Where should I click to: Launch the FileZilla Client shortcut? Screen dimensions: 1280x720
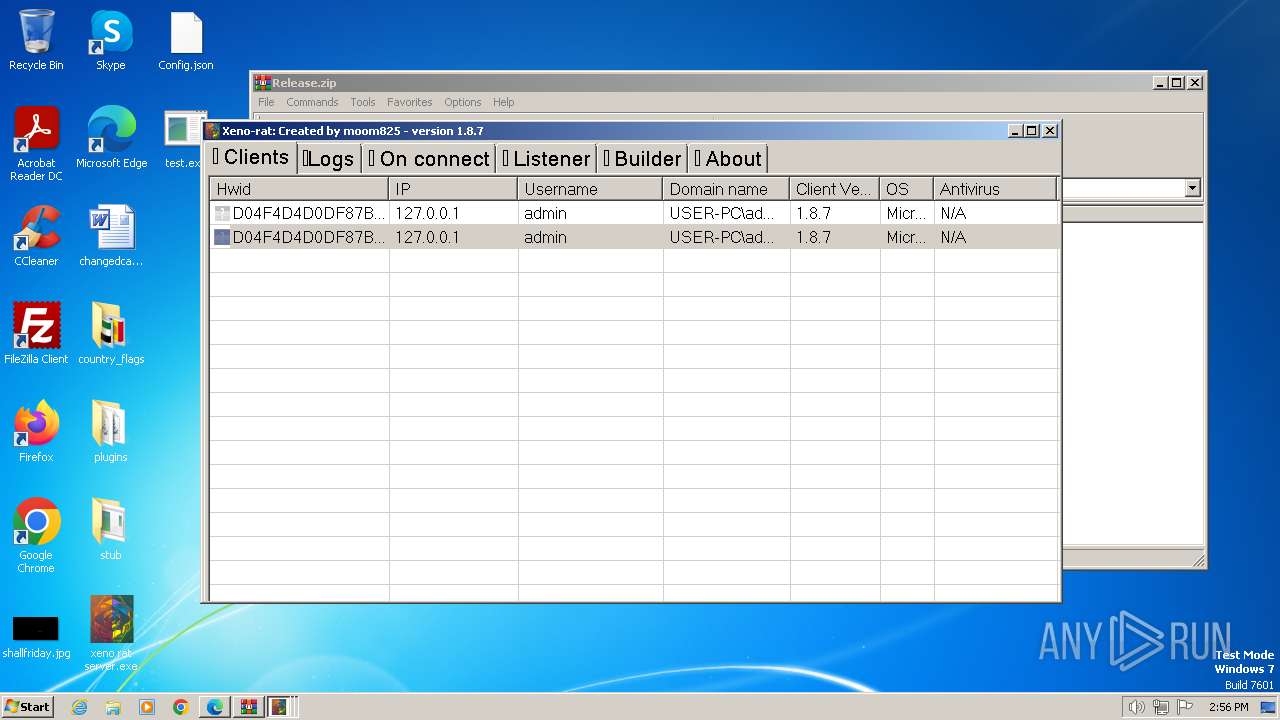[x=36, y=334]
